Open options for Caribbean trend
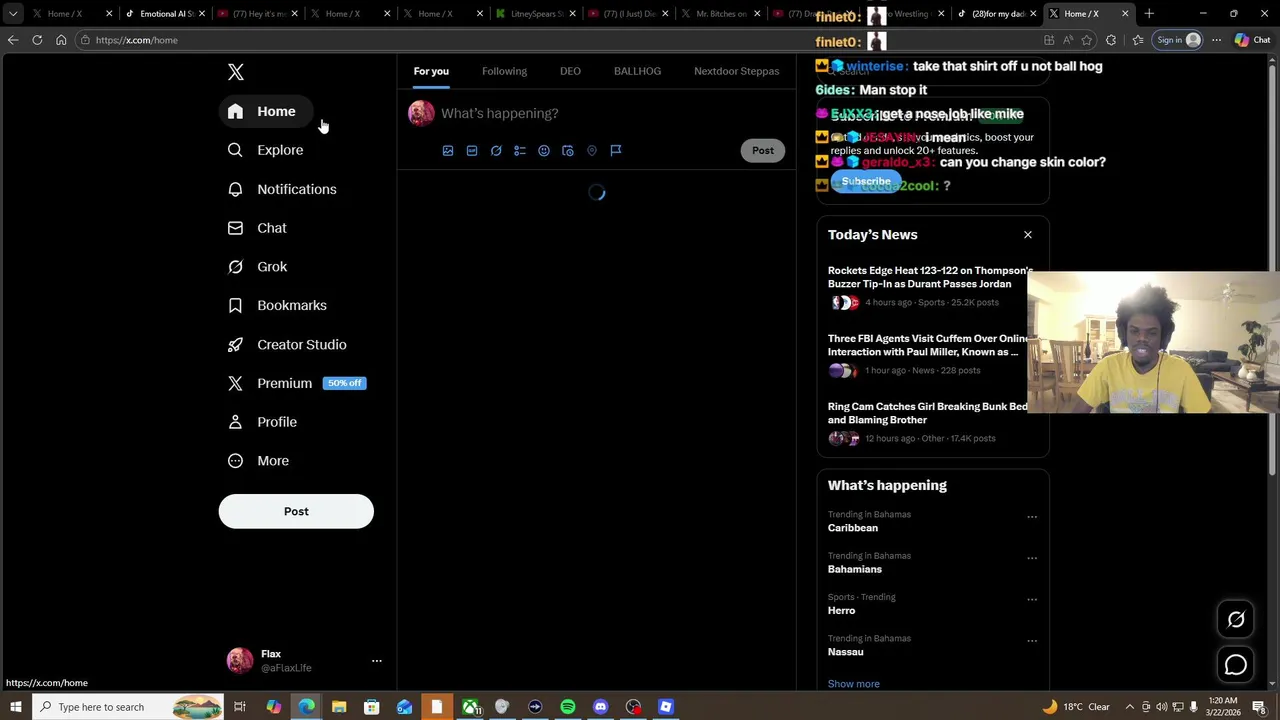Image resolution: width=1280 pixels, height=720 pixels. (x=1032, y=517)
